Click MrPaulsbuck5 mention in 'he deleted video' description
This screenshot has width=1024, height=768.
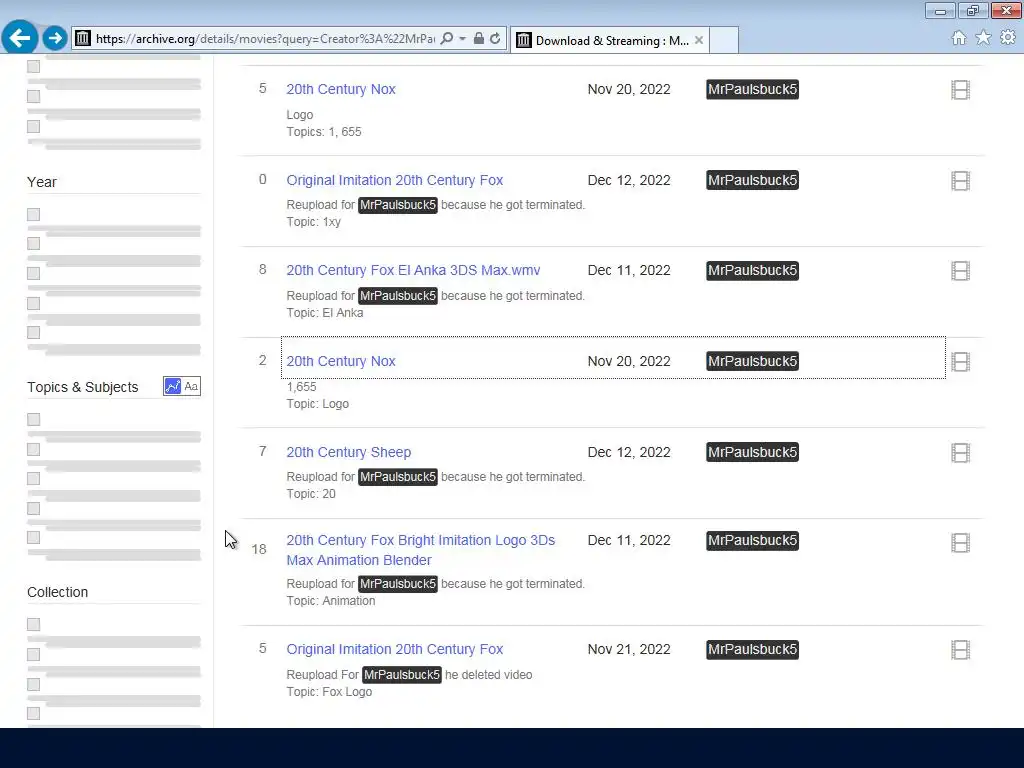pos(402,675)
